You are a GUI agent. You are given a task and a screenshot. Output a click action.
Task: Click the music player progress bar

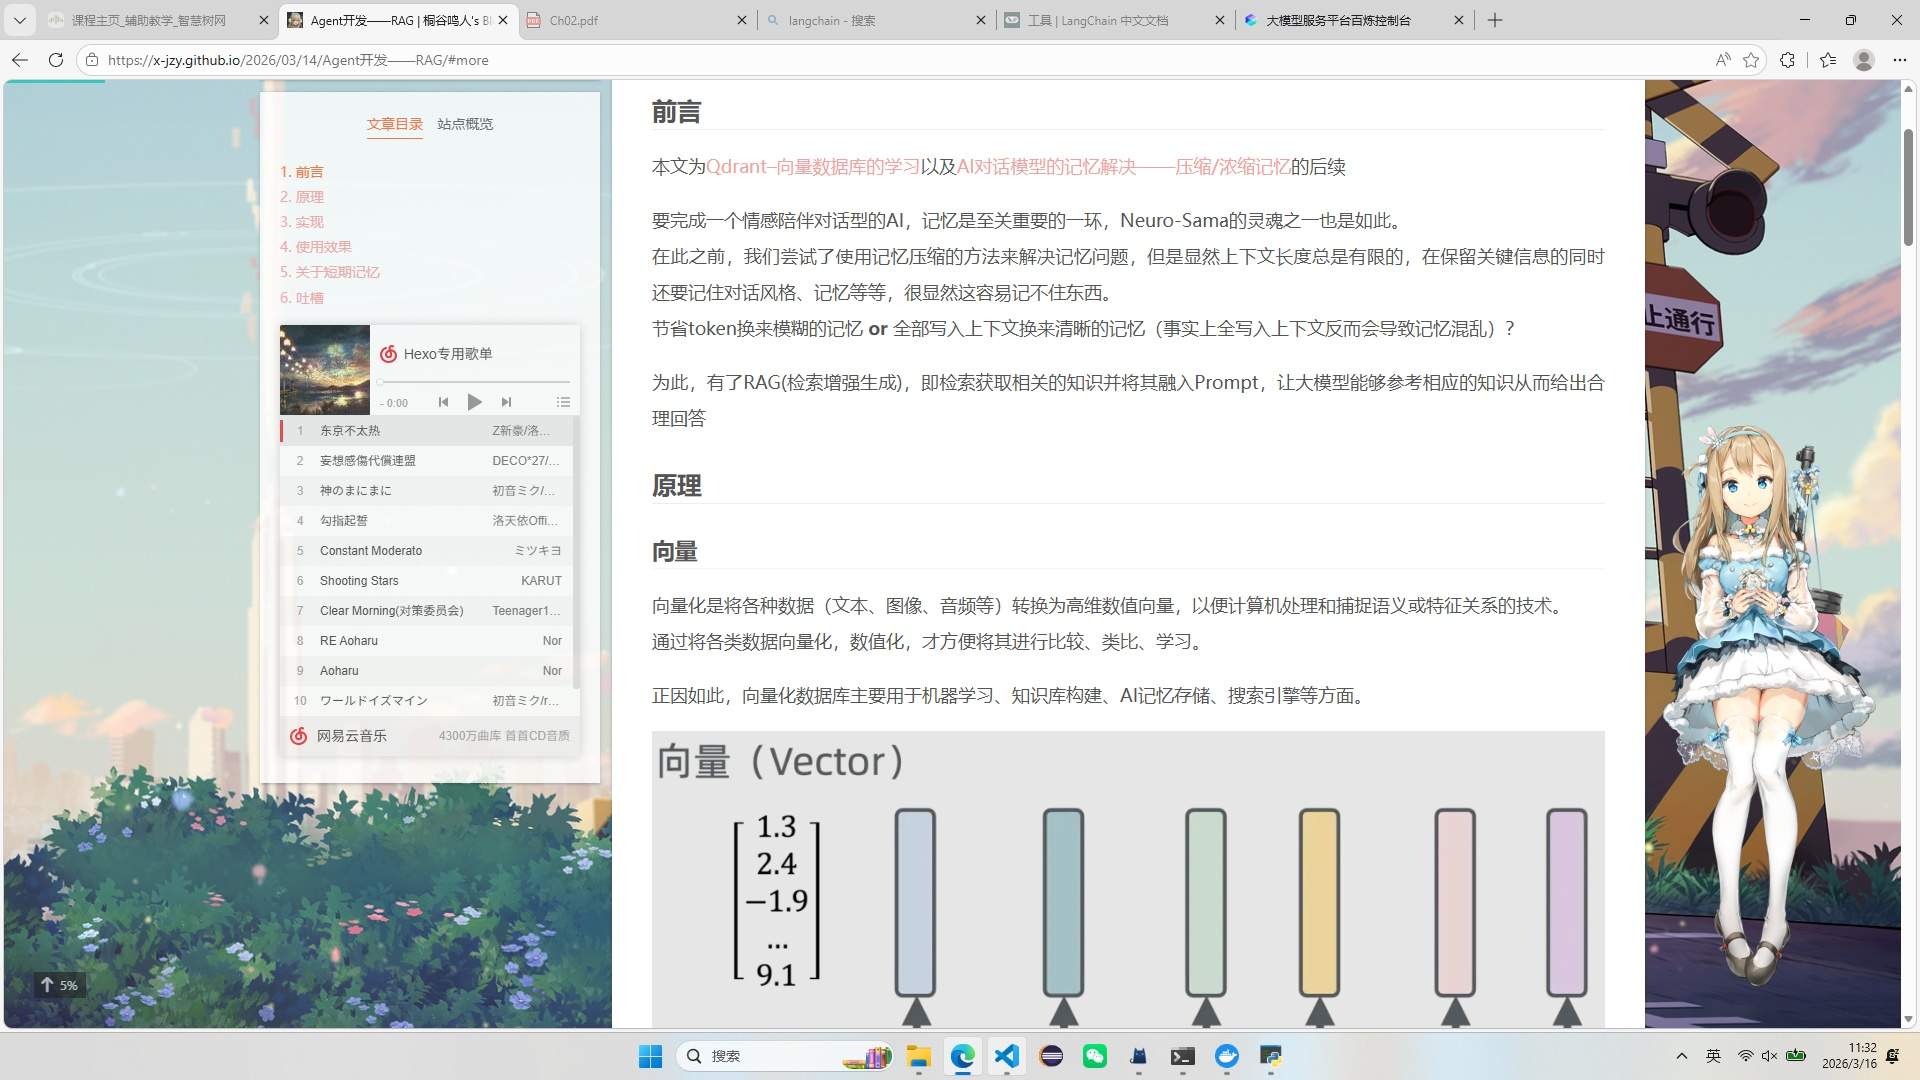[474, 382]
